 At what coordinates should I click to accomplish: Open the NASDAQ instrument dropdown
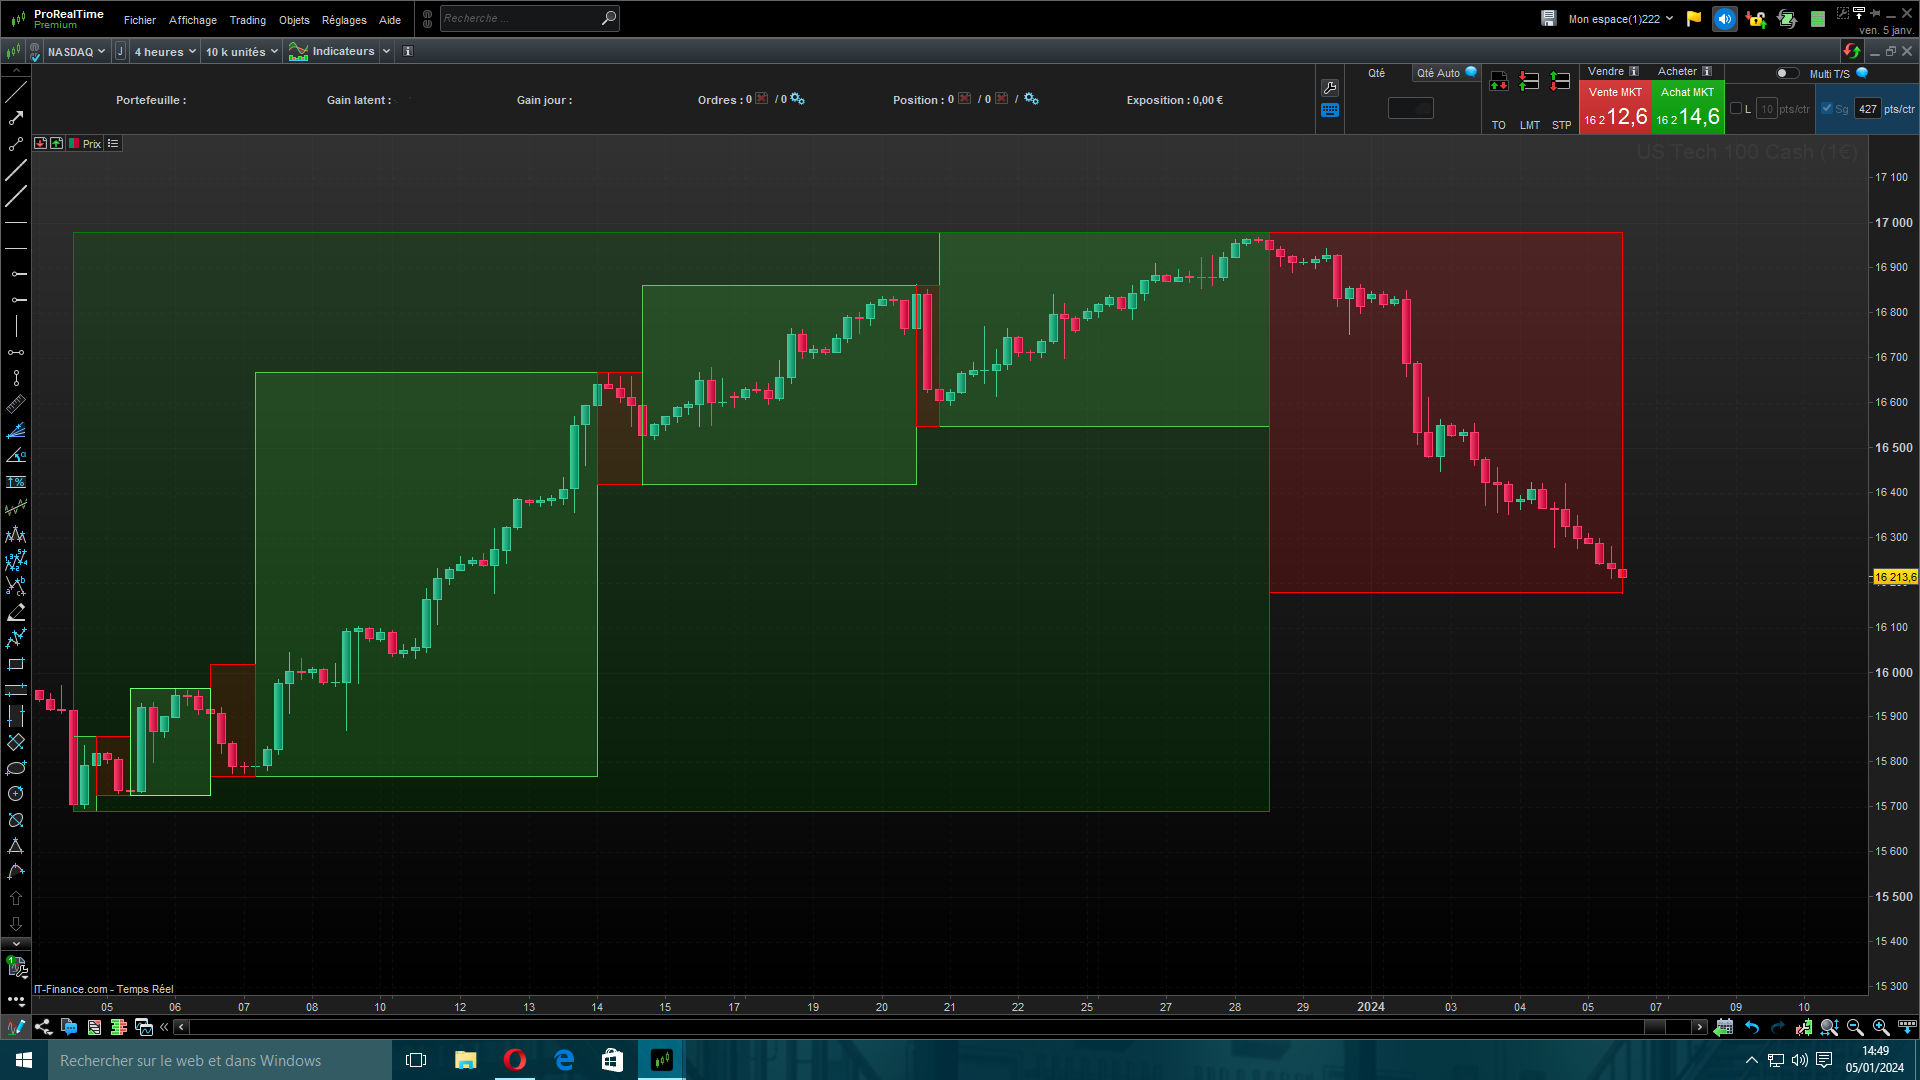tap(76, 52)
